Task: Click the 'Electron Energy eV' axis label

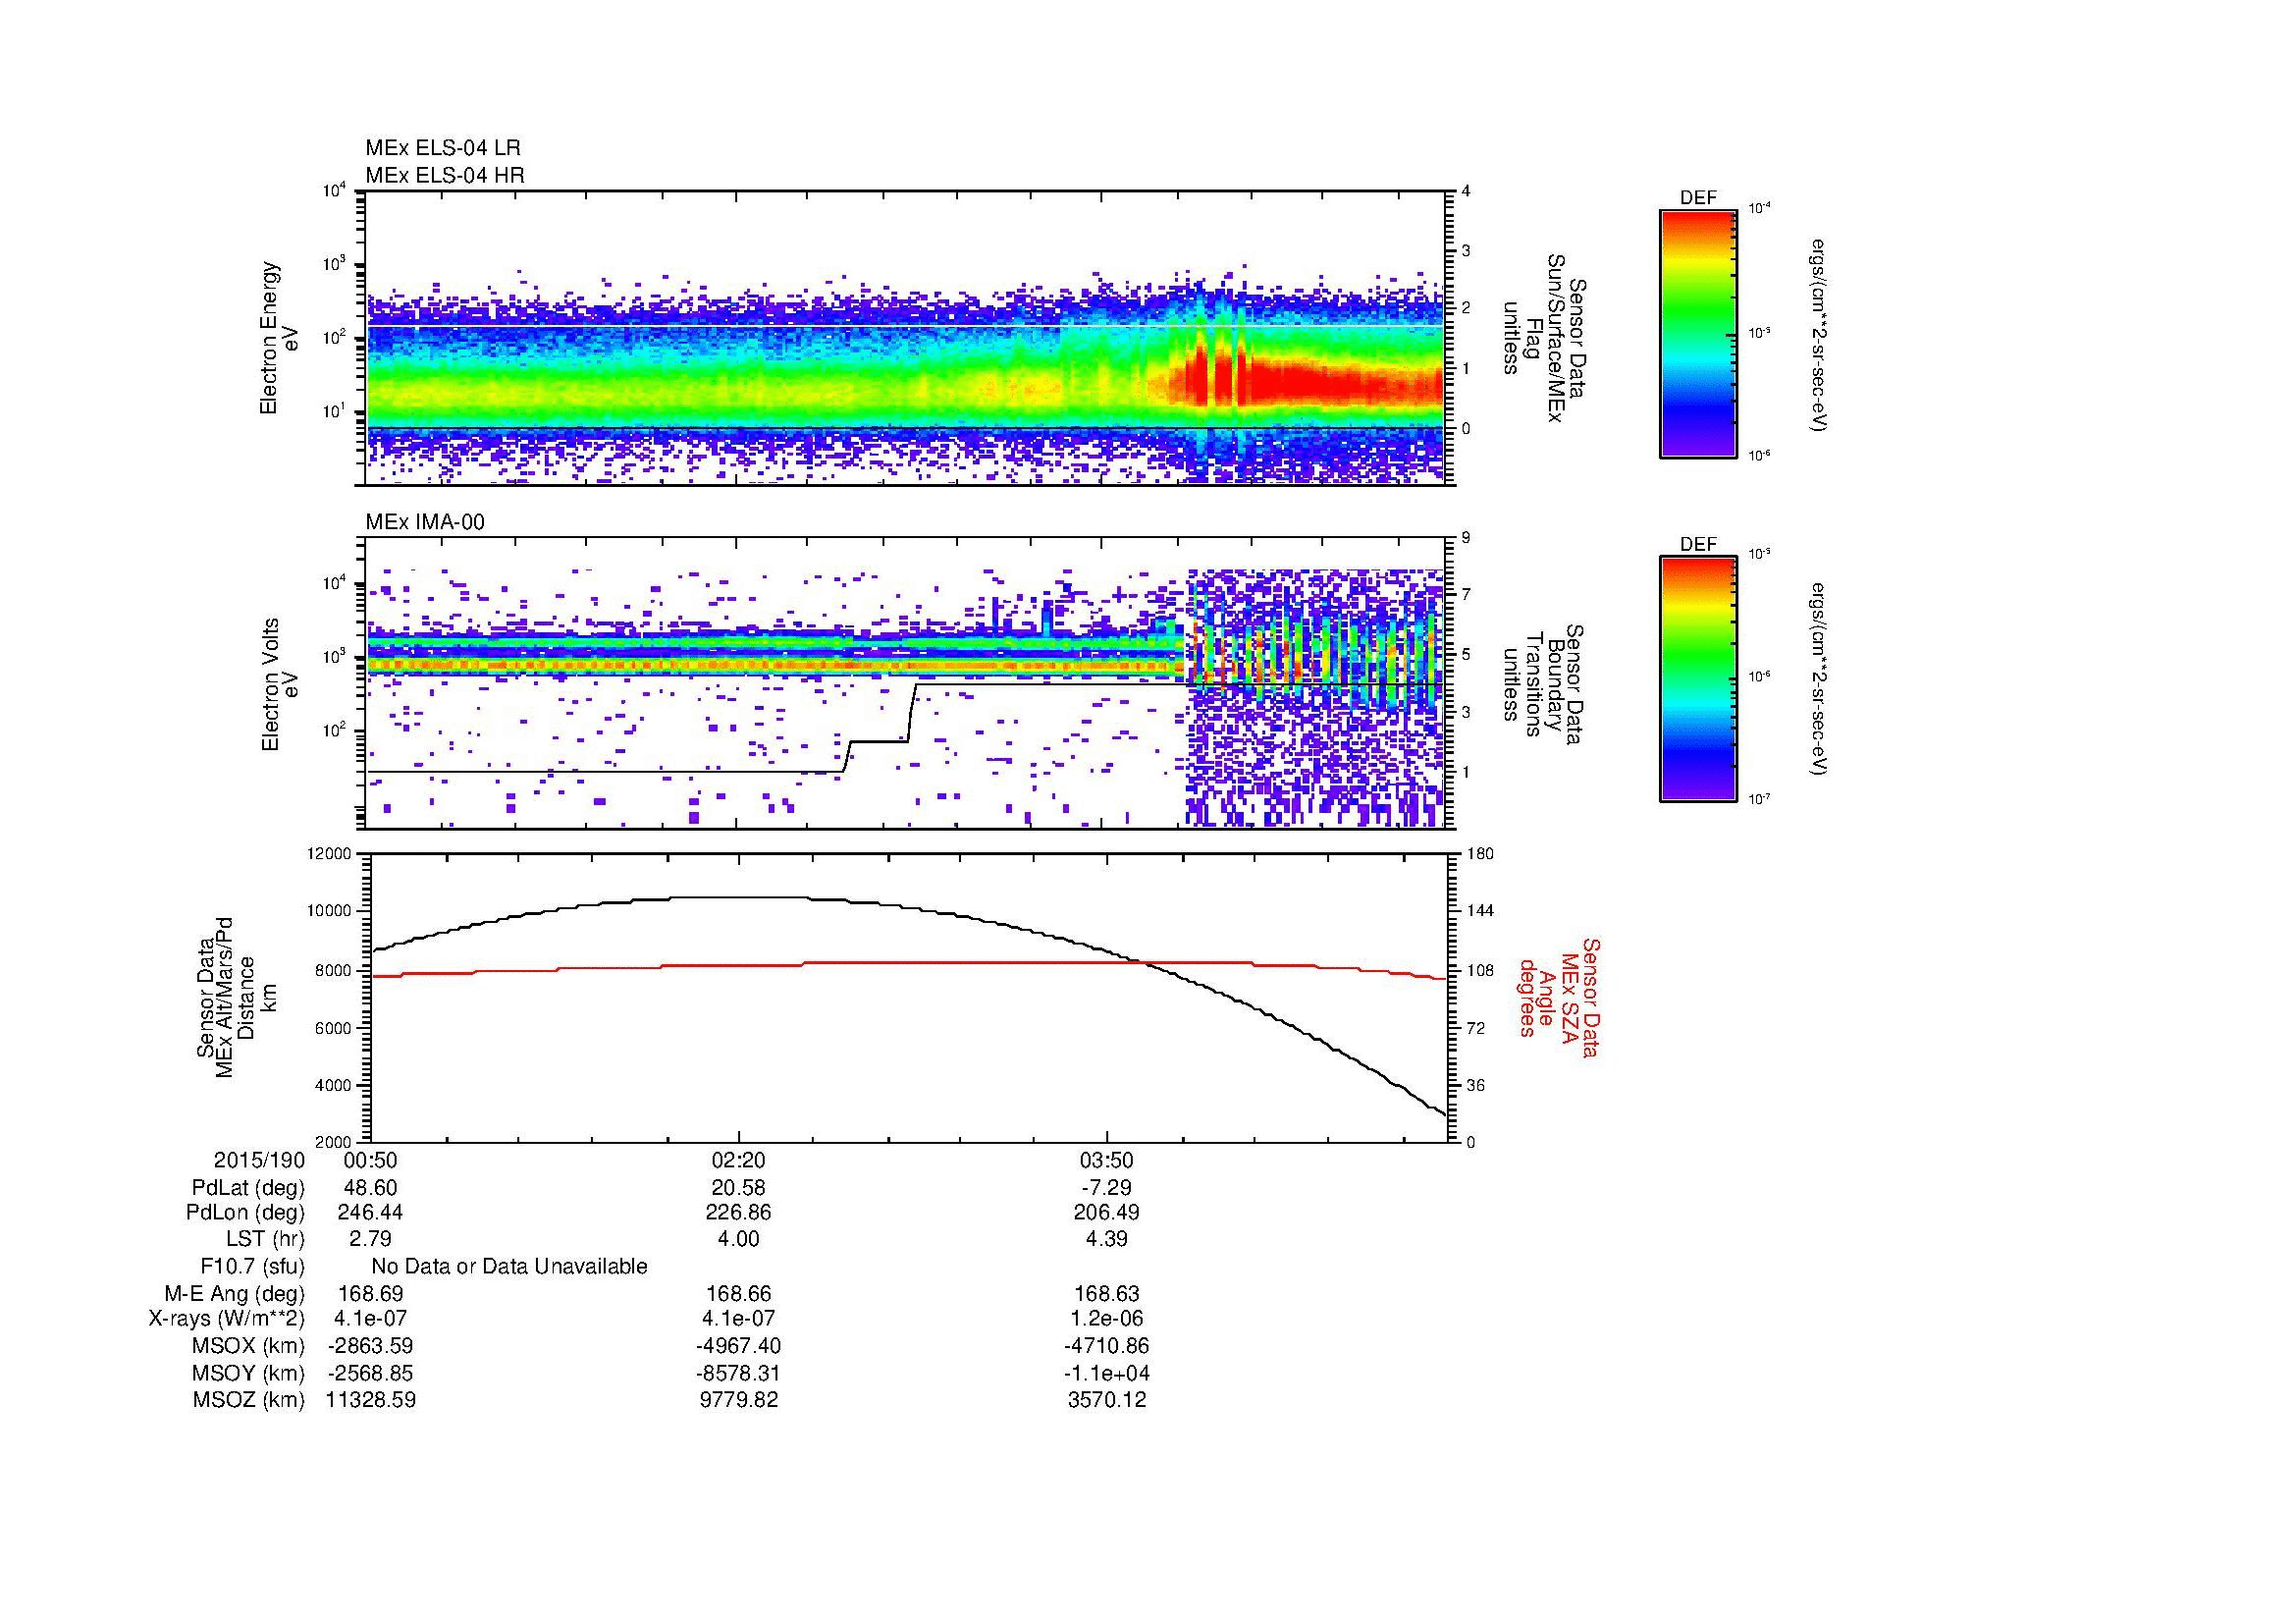Action: click(x=279, y=338)
